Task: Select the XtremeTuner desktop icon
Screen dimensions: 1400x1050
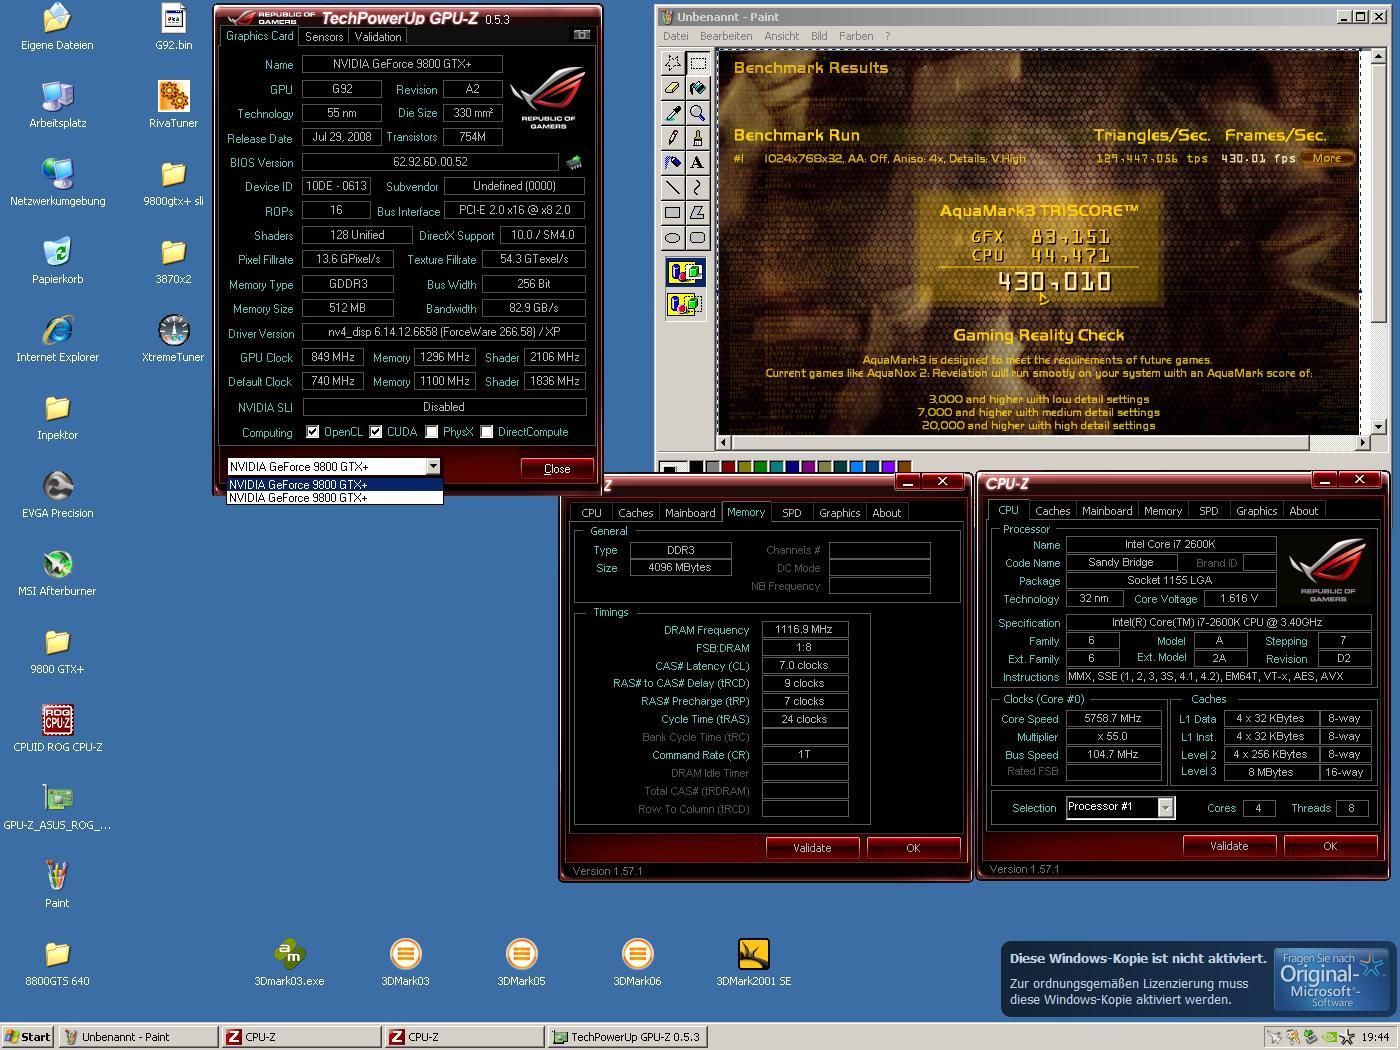Action: coord(173,339)
